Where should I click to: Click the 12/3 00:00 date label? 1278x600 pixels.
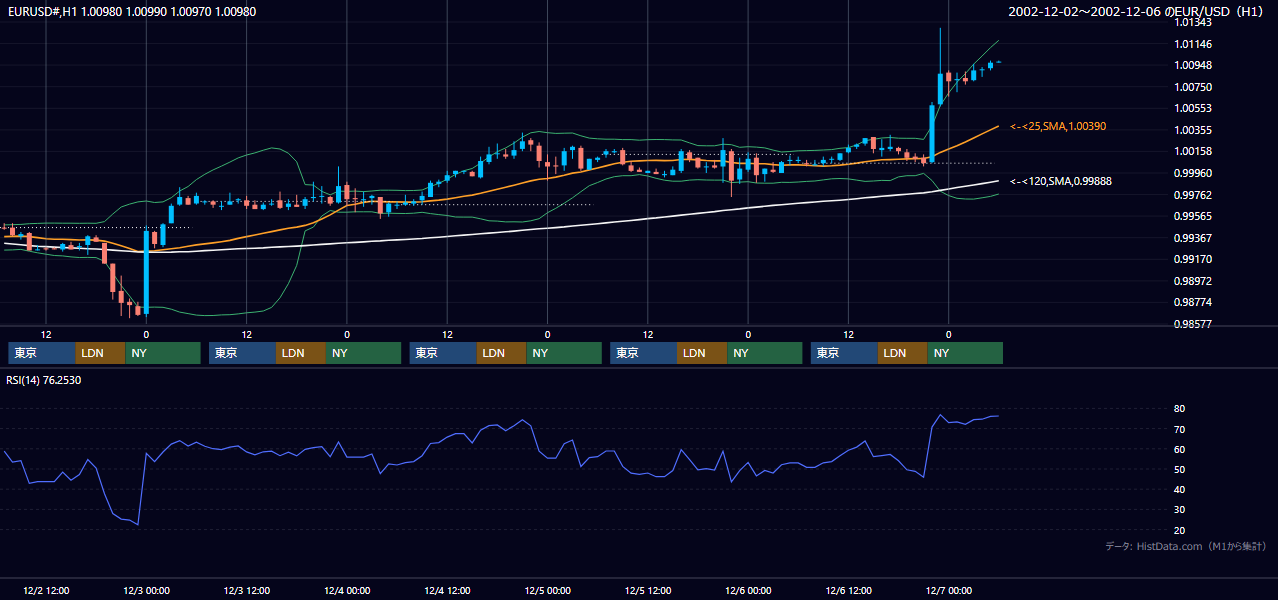coord(146,591)
